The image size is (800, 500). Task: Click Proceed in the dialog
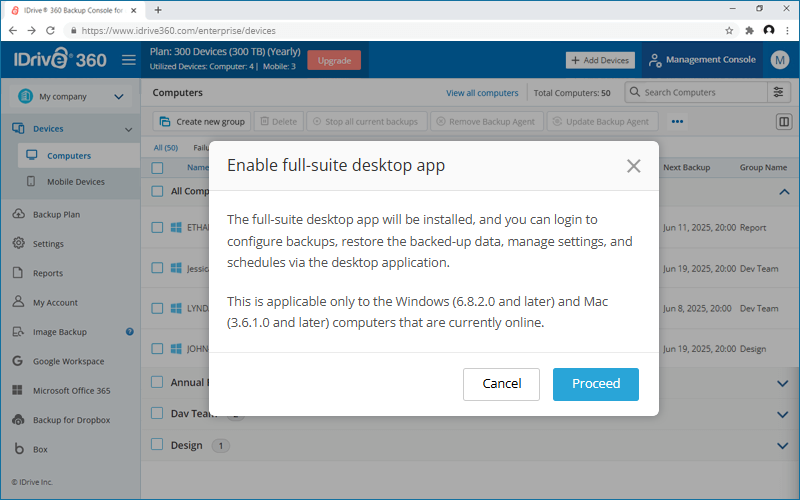595,384
